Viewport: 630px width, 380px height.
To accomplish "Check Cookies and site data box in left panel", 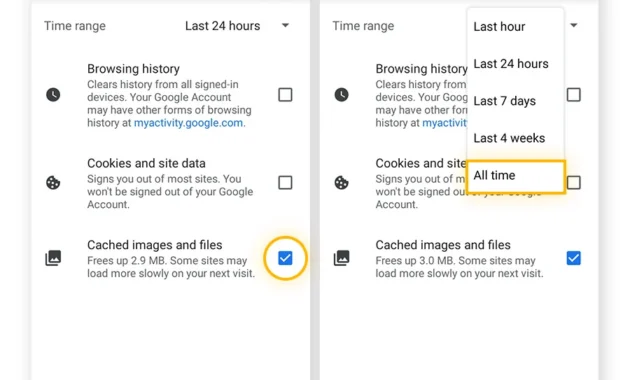I will (x=285, y=182).
